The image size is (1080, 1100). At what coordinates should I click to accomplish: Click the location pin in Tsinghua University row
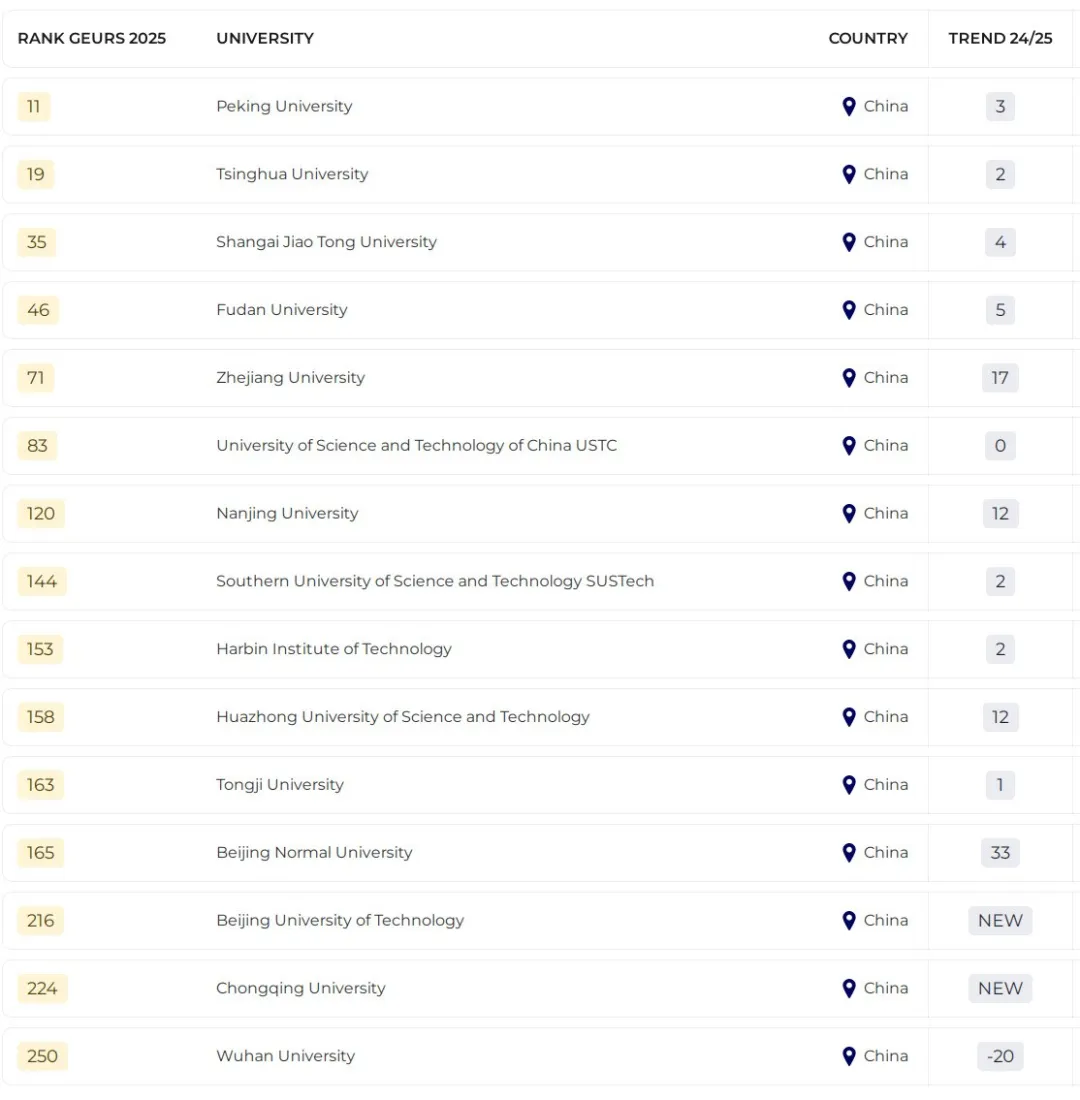click(x=849, y=174)
